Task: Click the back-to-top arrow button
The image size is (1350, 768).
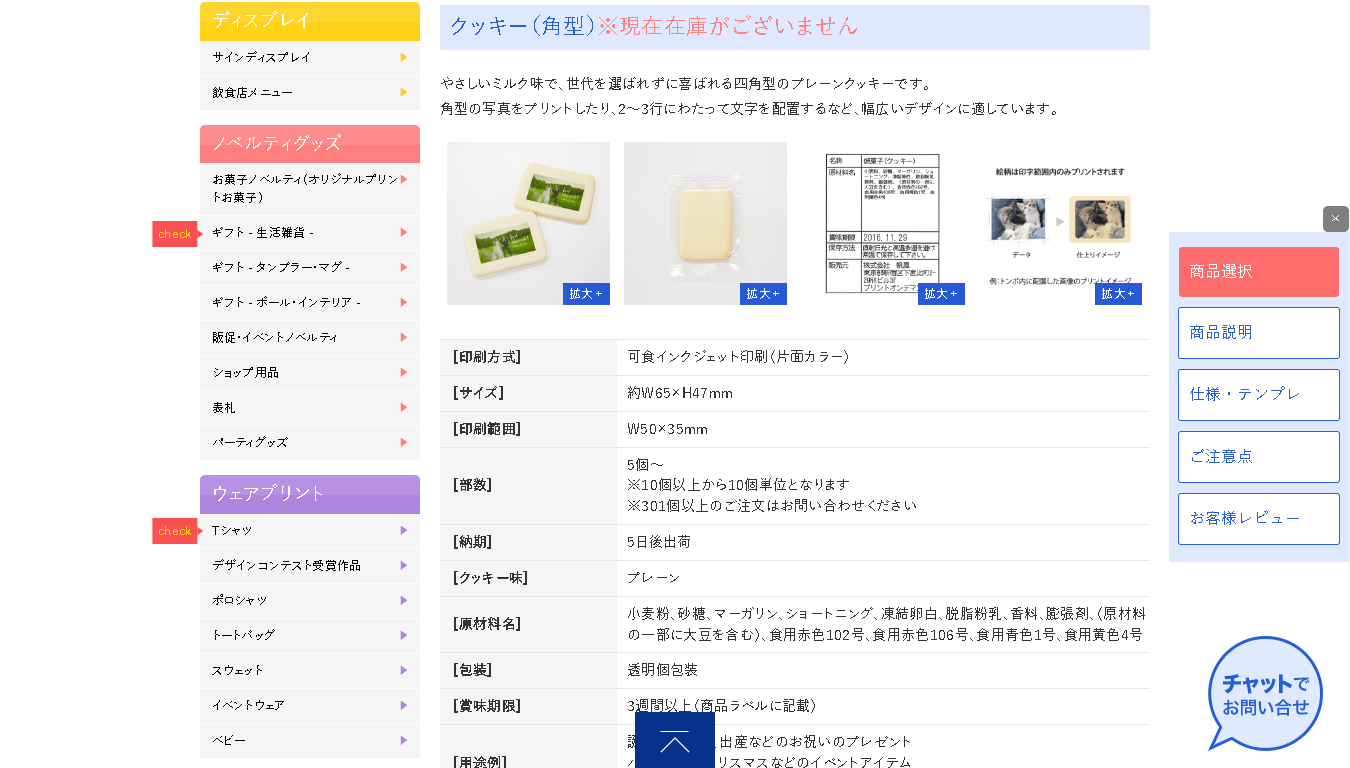Action: coord(675,740)
